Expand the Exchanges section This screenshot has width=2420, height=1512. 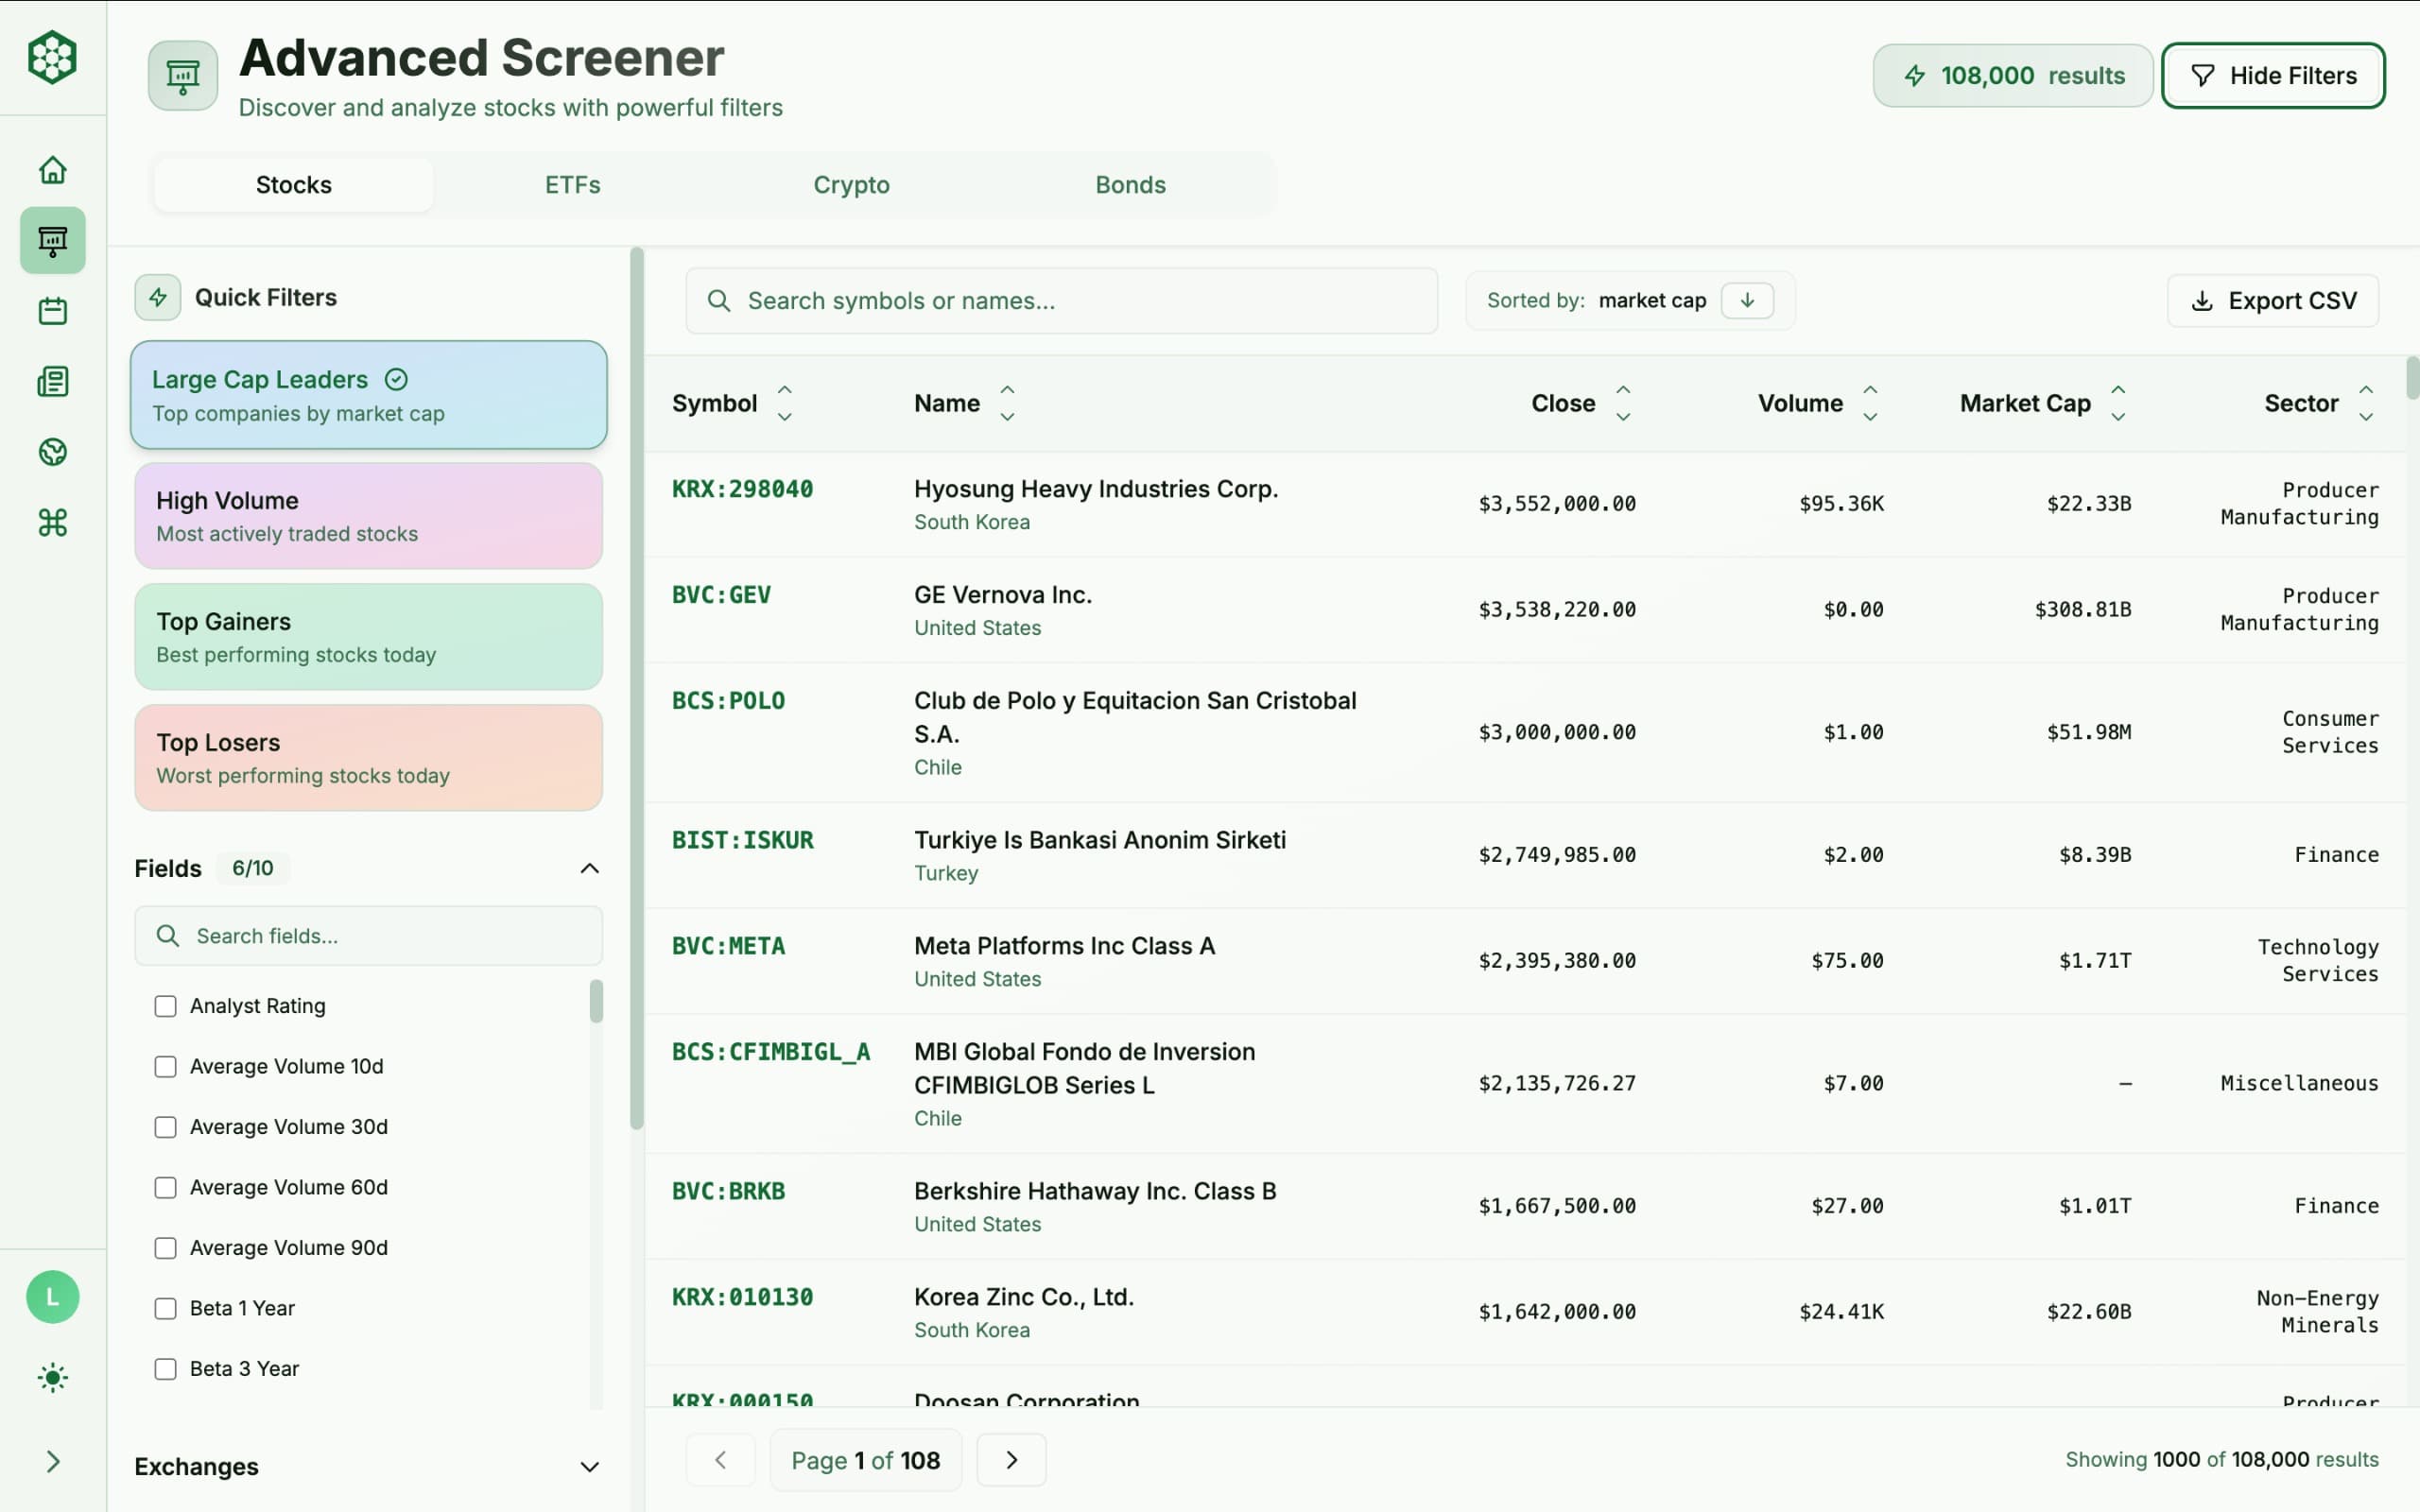pos(590,1467)
